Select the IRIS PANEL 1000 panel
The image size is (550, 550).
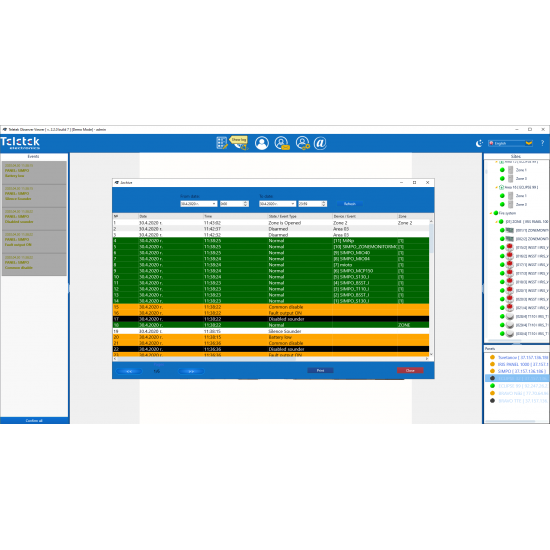523,364
